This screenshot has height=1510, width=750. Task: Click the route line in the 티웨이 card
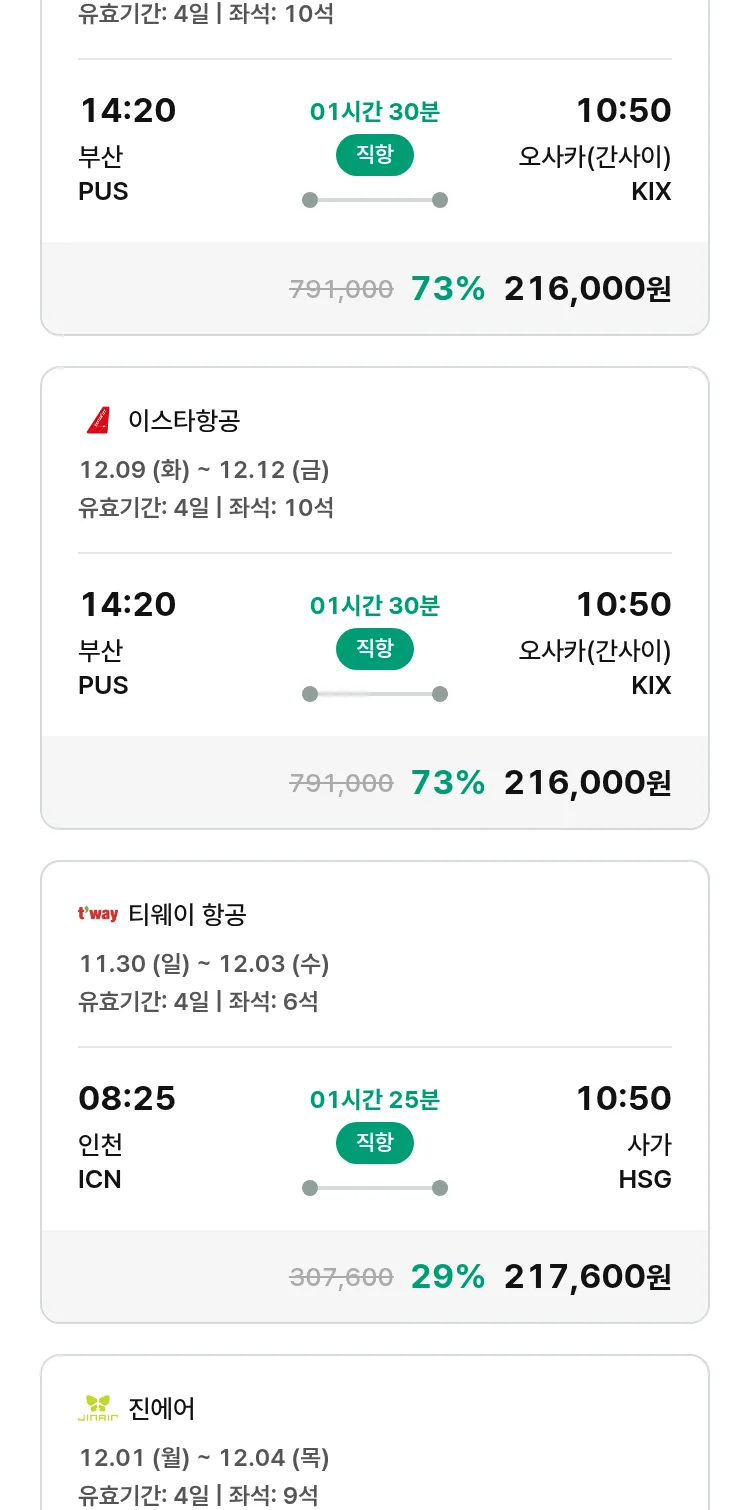pos(374,1188)
